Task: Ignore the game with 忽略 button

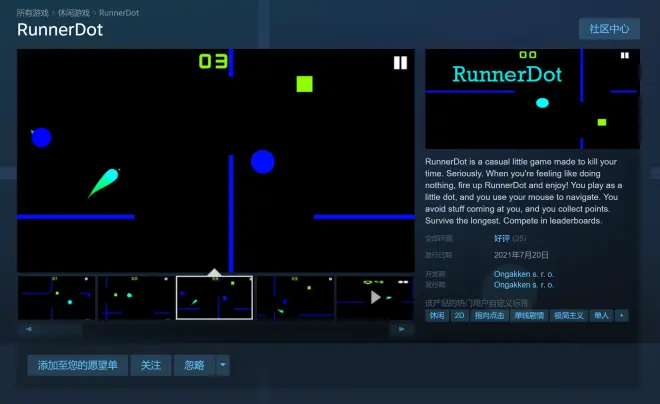Action: pos(194,365)
